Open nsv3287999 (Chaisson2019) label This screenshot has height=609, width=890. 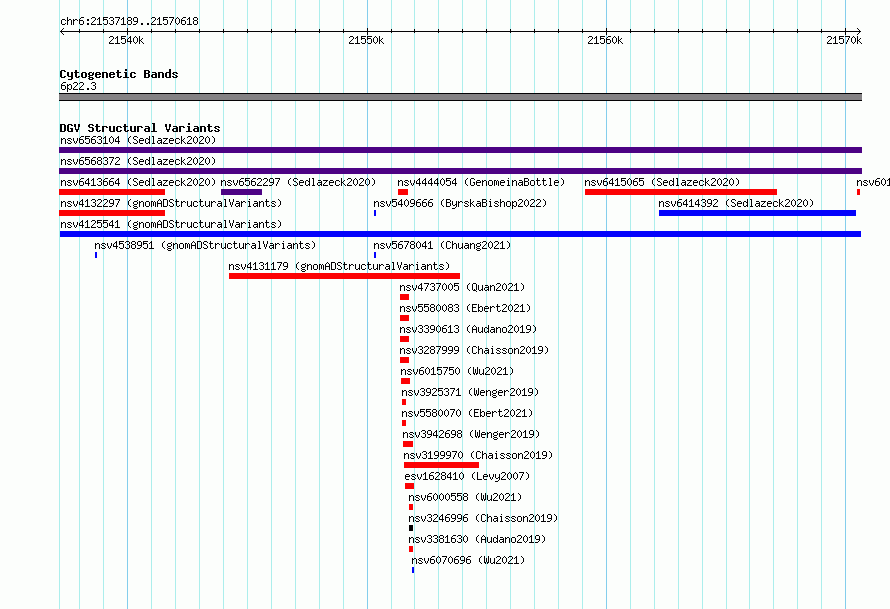474,350
